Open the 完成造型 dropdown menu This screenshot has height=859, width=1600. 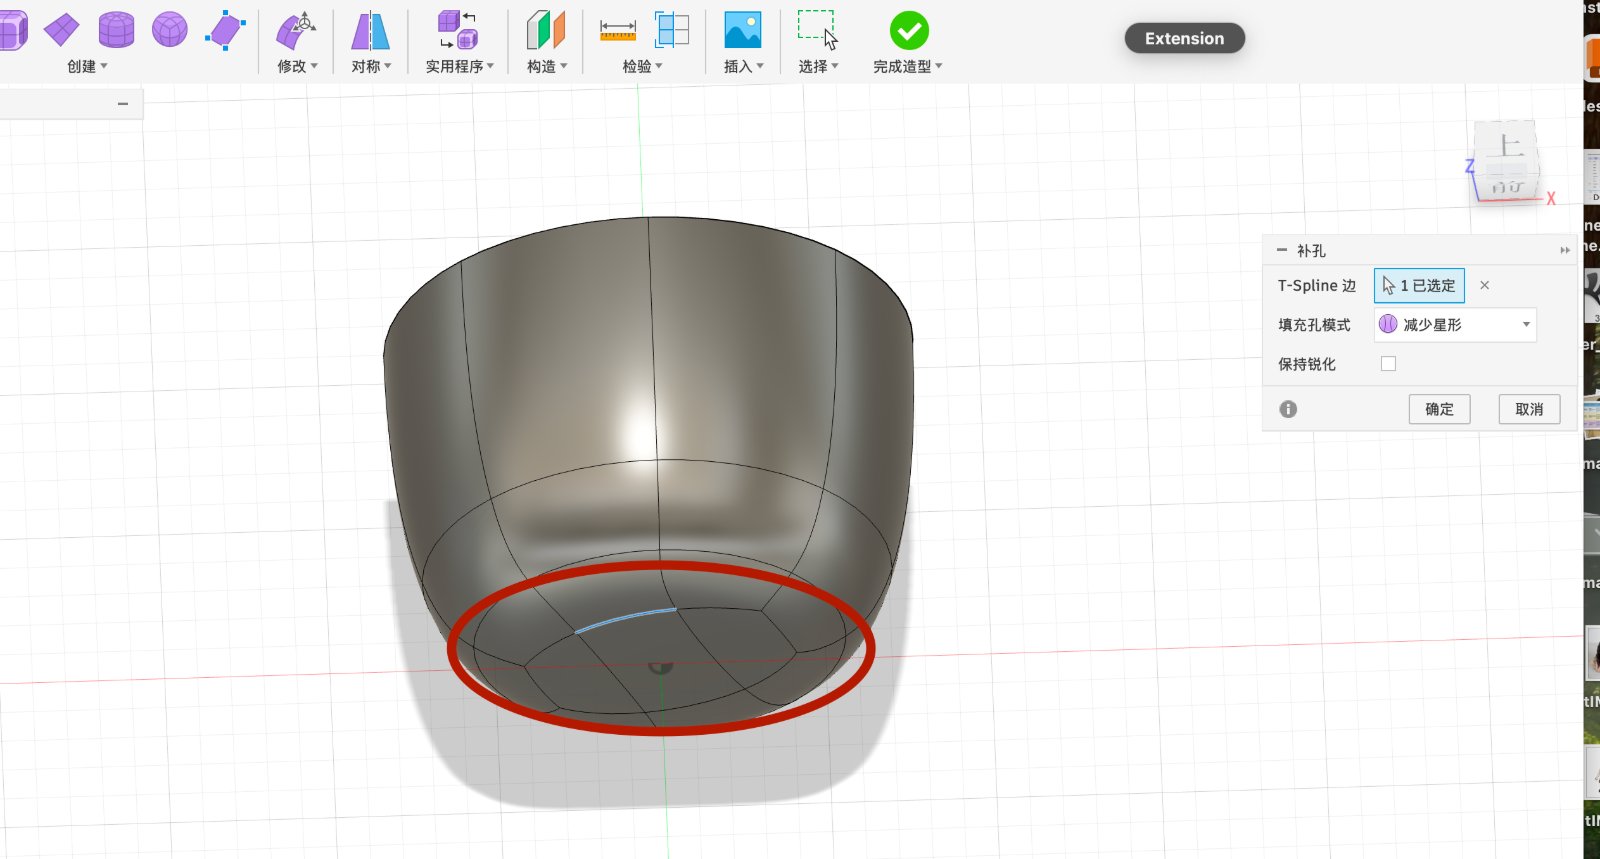[908, 66]
